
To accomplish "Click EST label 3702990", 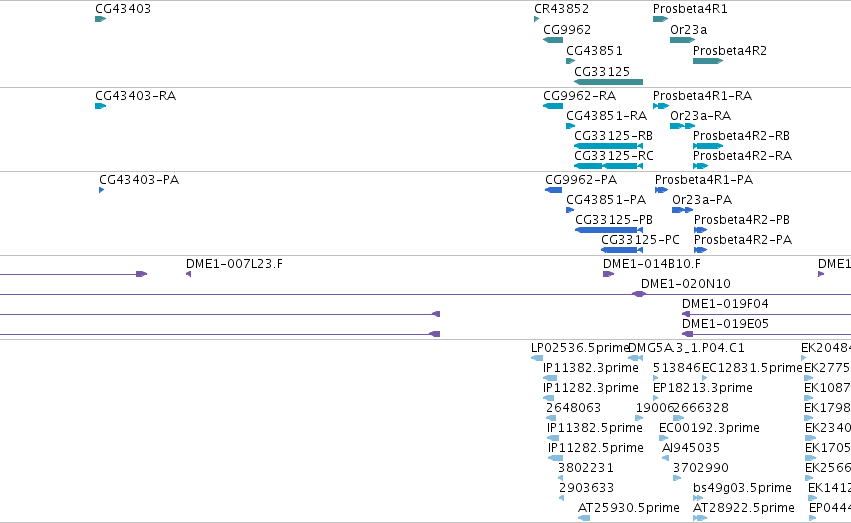I will (x=701, y=468).
